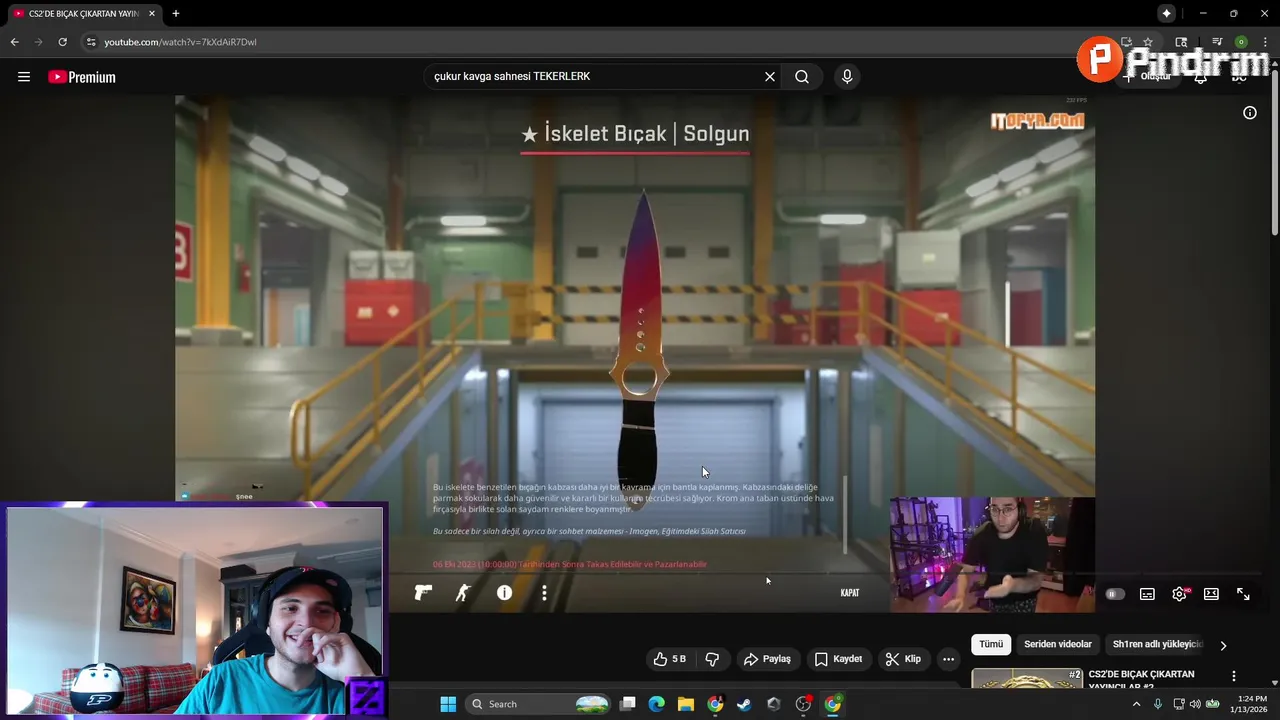Share the video via Paylaş
The height and width of the screenshot is (720, 1280).
[768, 659]
